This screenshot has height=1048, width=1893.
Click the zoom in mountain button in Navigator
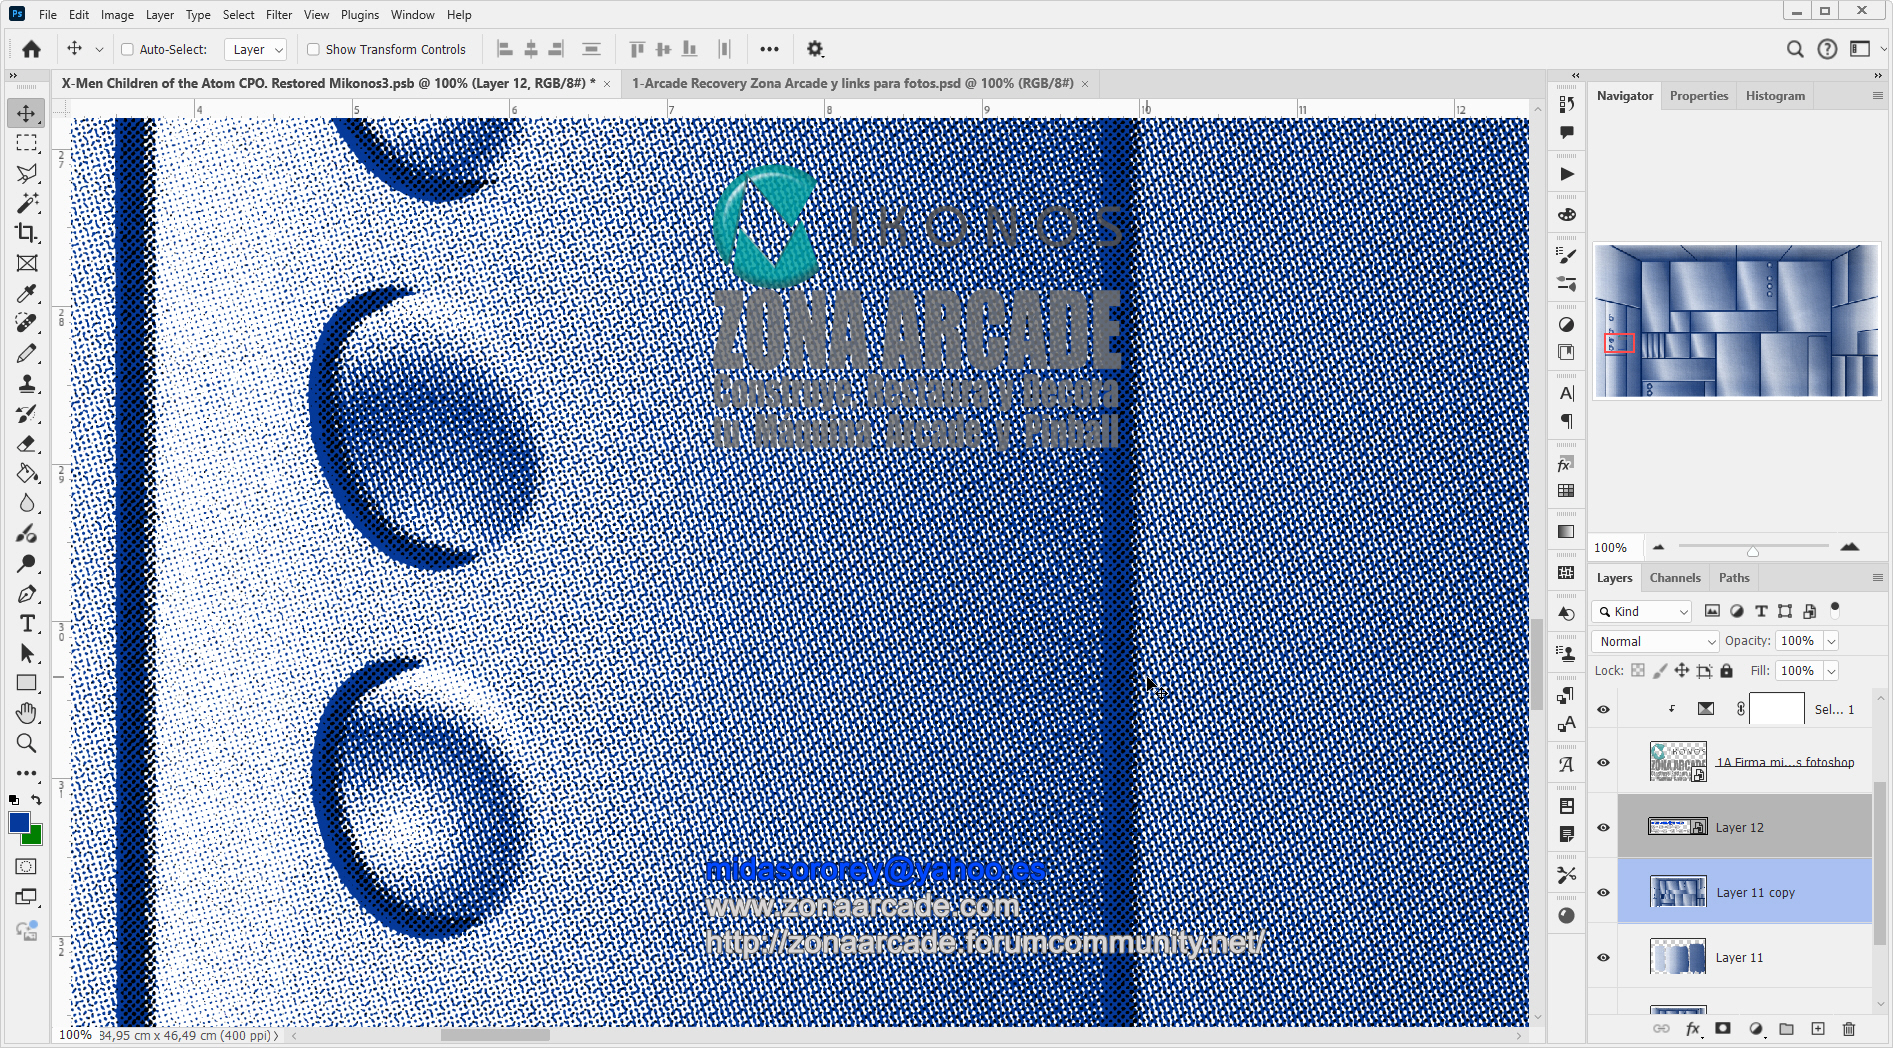[x=1850, y=547]
